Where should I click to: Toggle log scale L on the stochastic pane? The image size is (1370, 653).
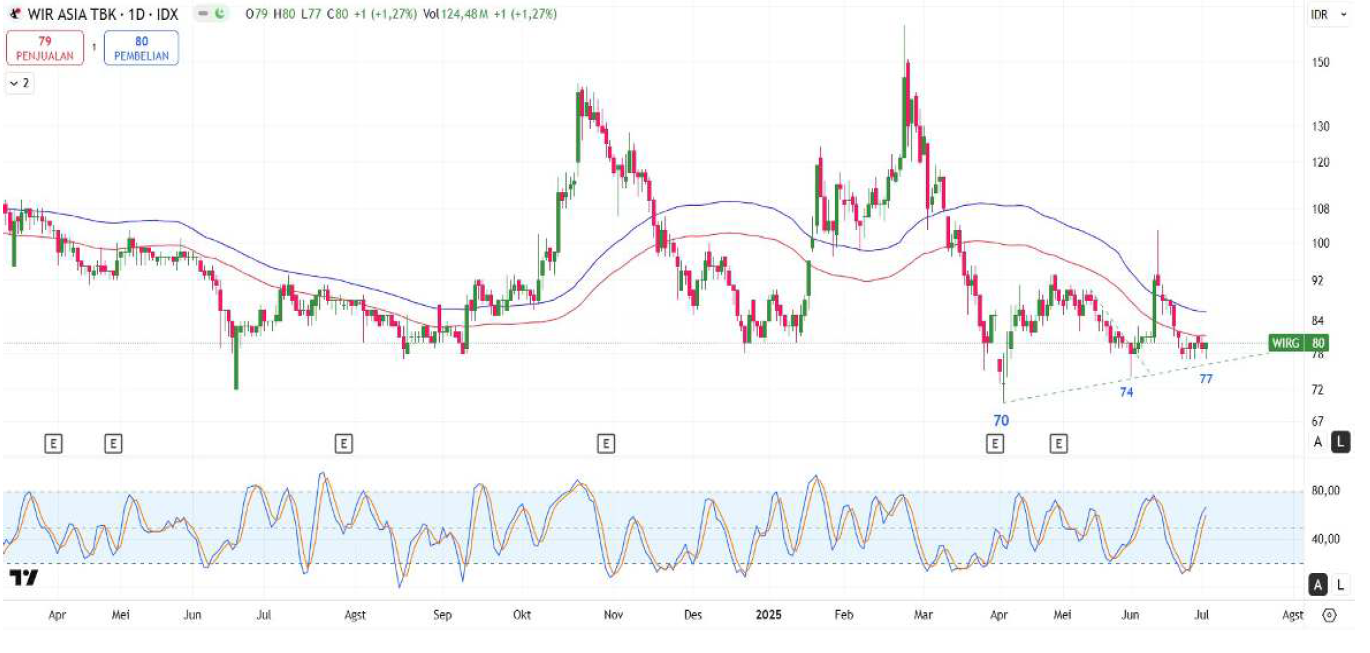(x=1340, y=584)
